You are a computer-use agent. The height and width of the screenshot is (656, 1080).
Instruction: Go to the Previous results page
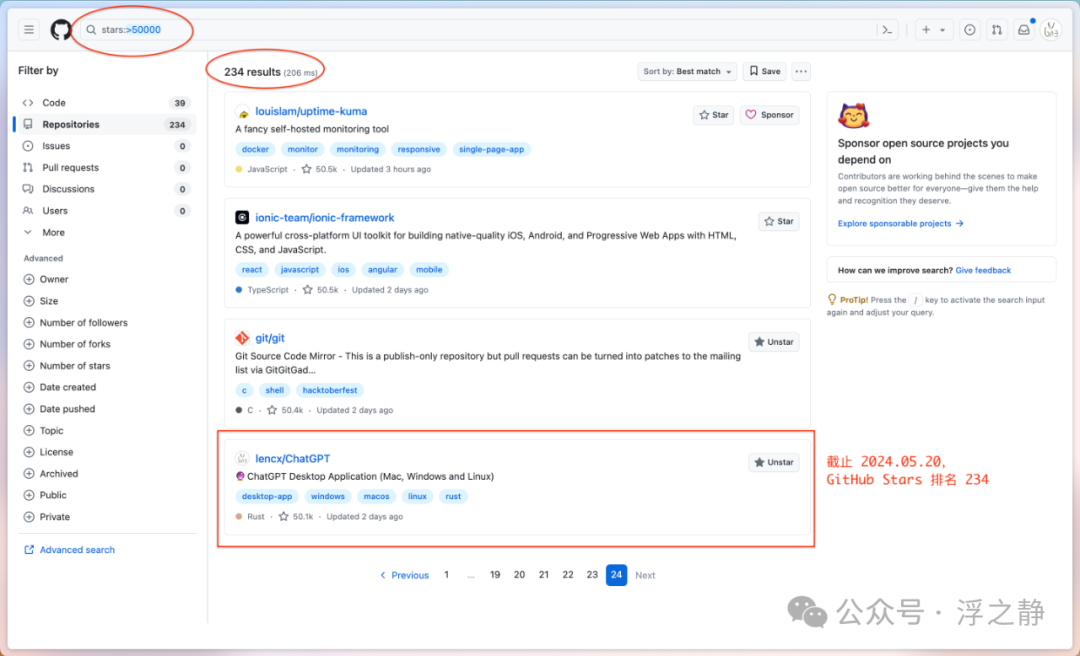[x=404, y=575]
